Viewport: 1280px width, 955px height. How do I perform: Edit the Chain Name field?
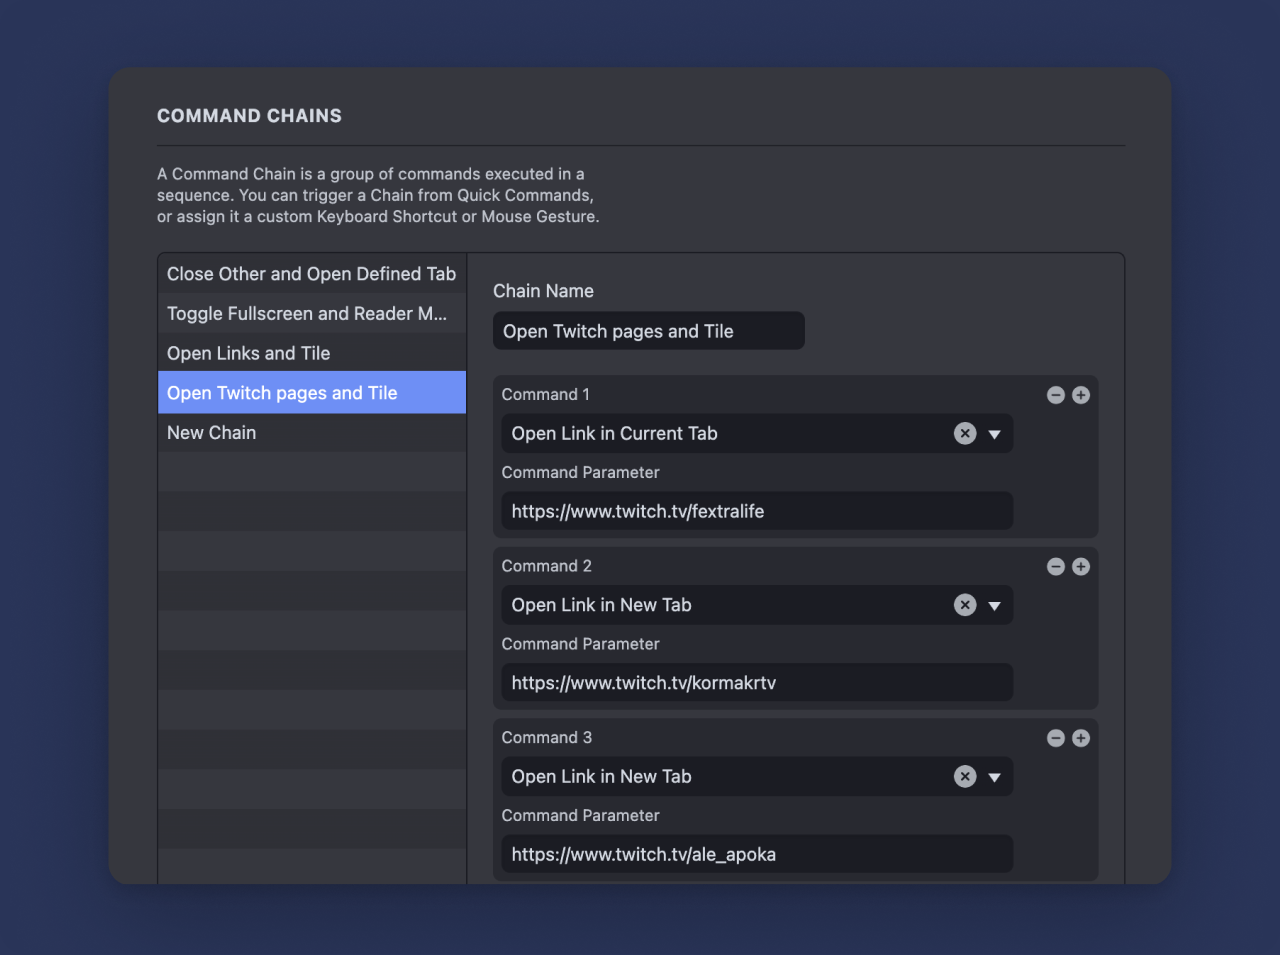(x=649, y=331)
